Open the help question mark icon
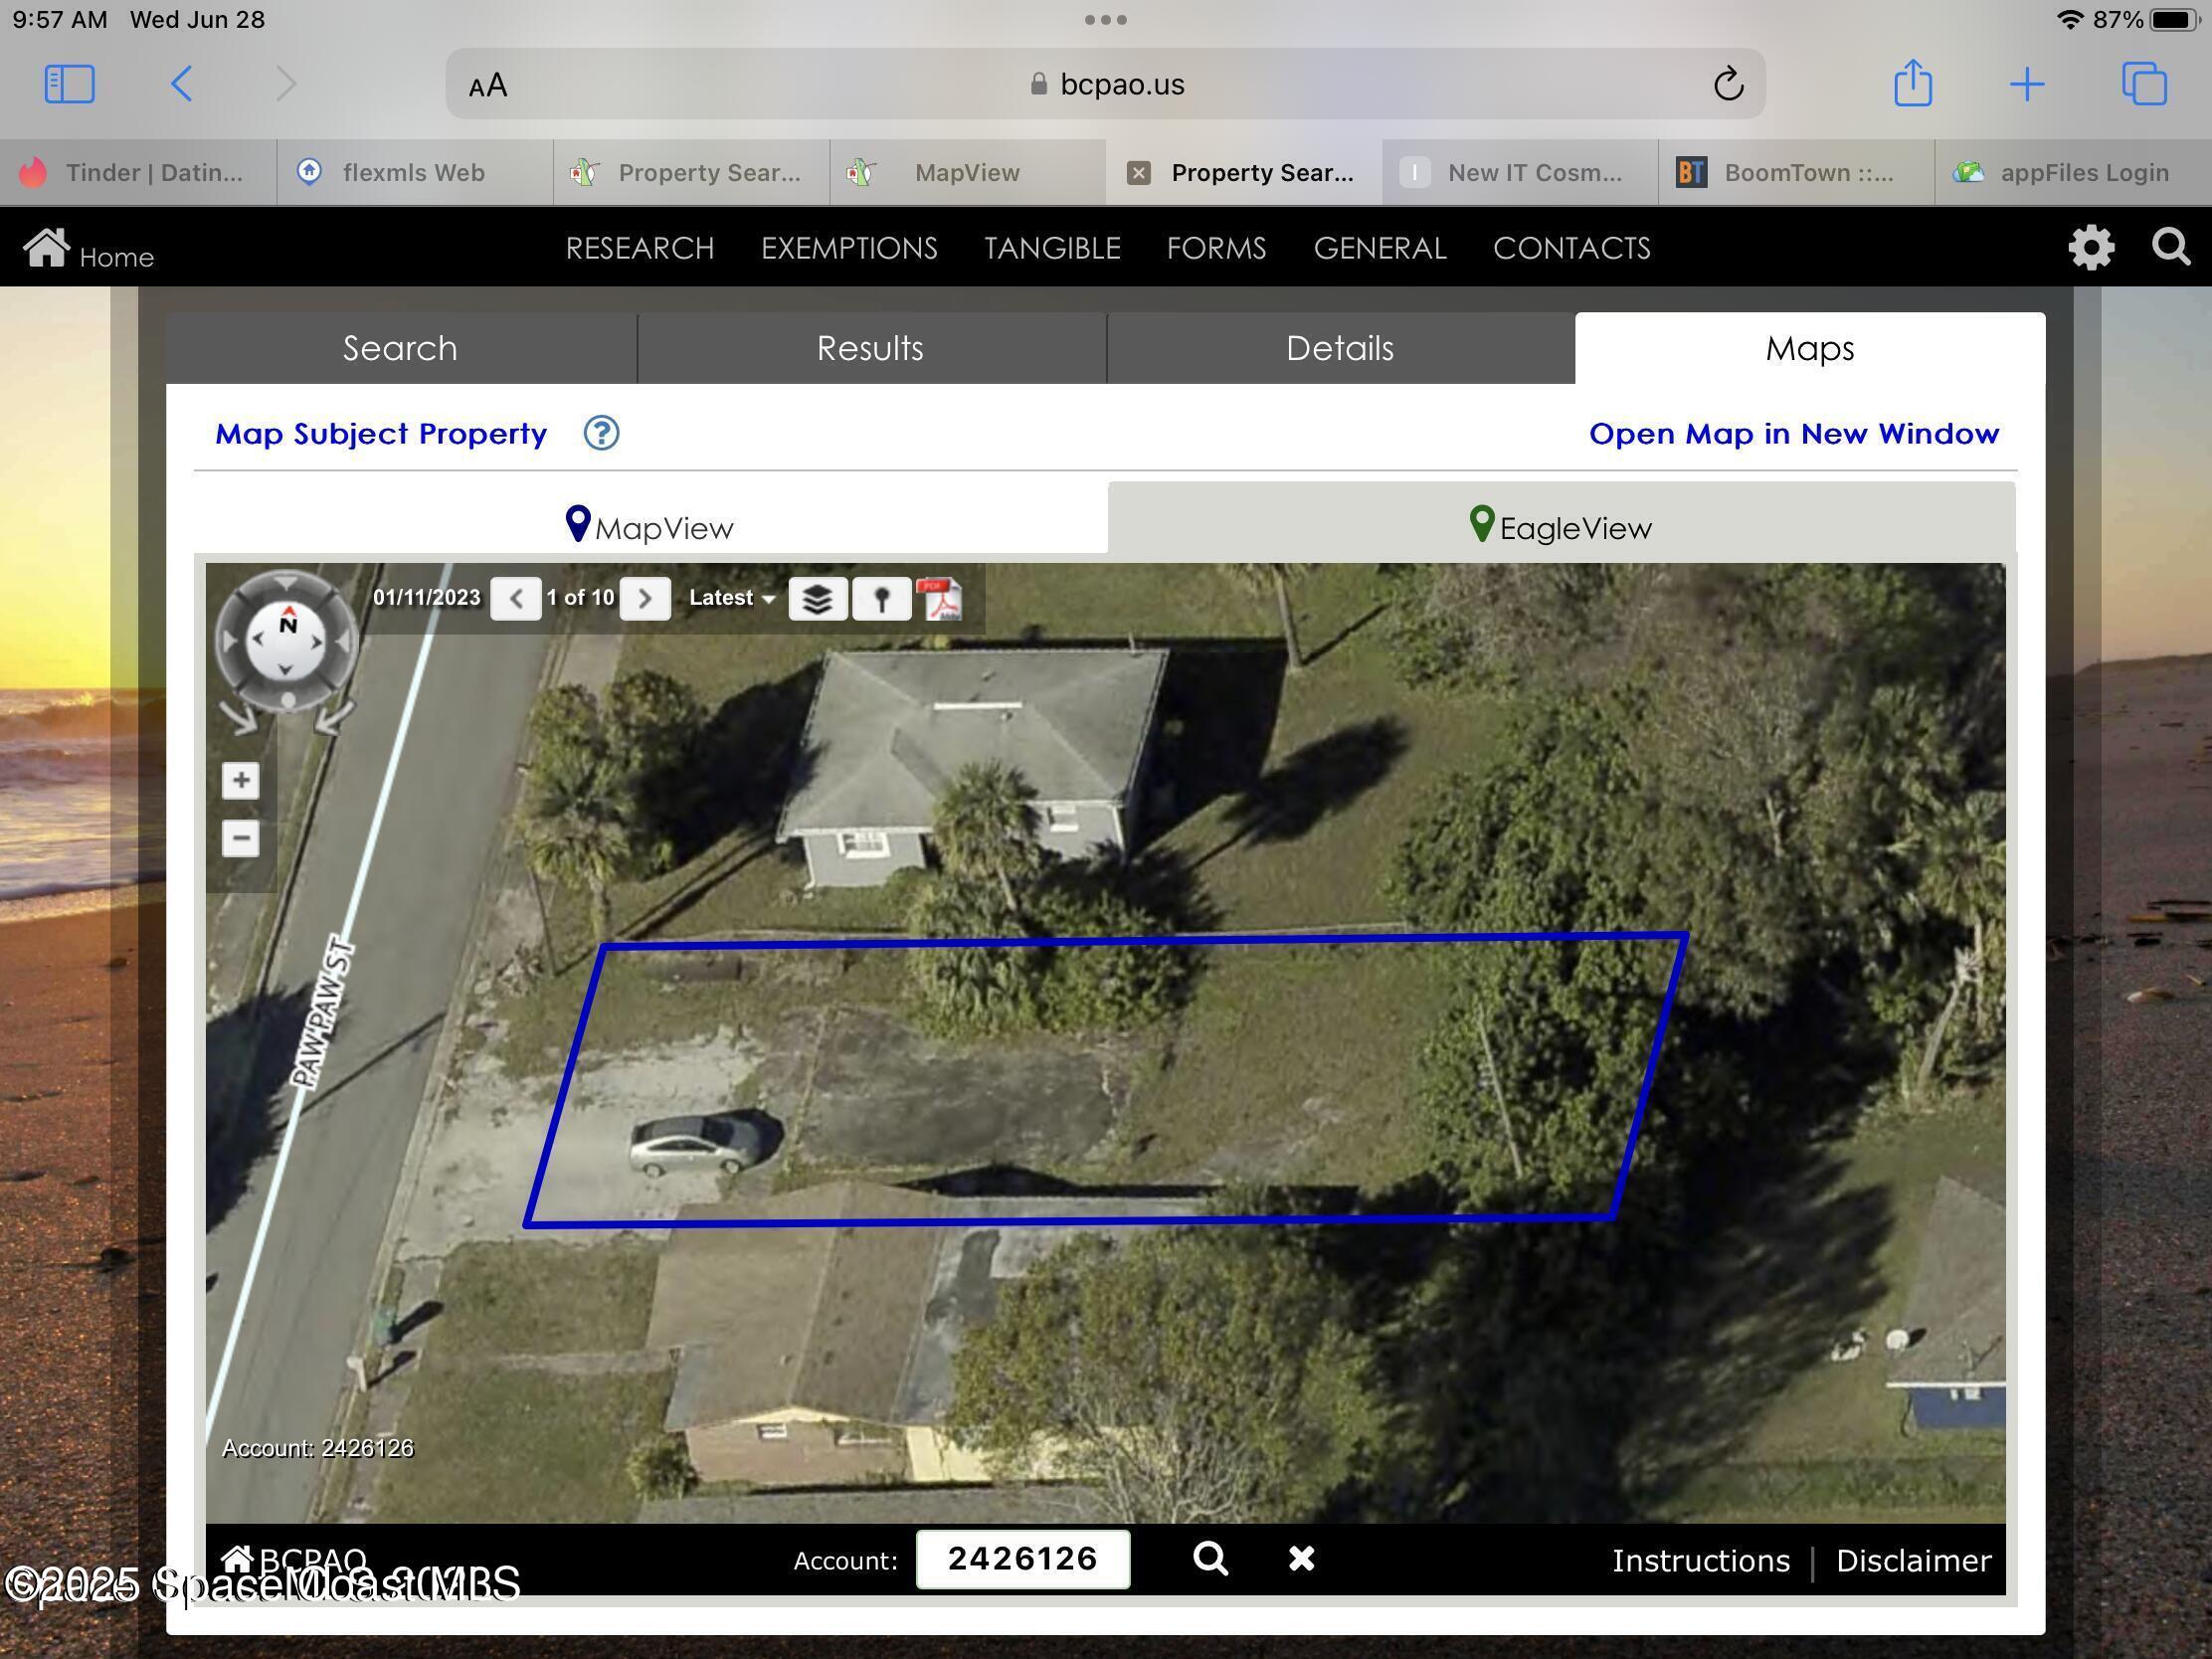2212x1659 pixels. (601, 433)
